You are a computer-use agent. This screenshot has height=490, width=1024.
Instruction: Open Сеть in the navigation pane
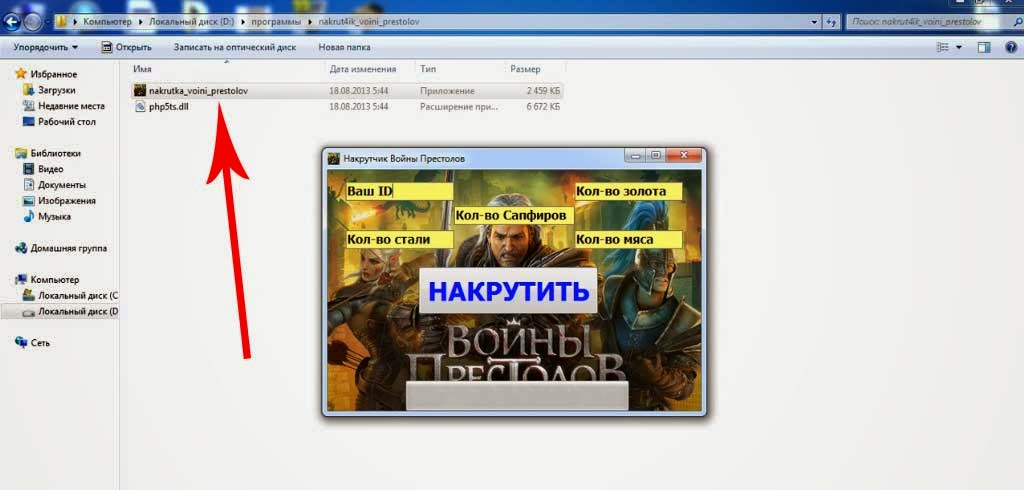[x=40, y=343]
